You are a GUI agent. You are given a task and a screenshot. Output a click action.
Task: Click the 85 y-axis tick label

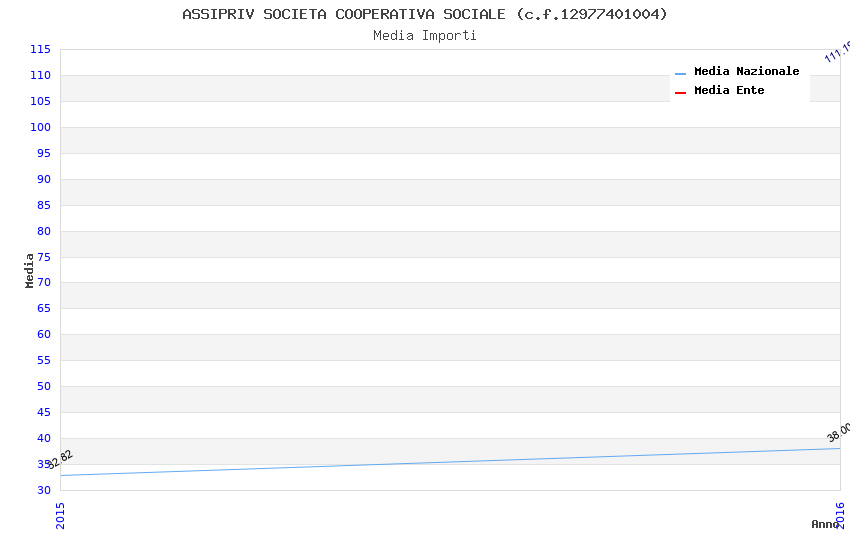coord(43,205)
